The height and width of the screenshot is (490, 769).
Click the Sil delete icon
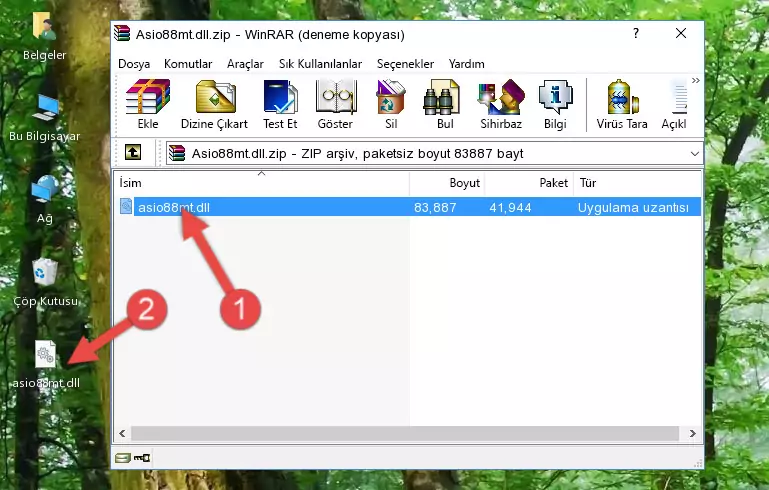click(391, 104)
